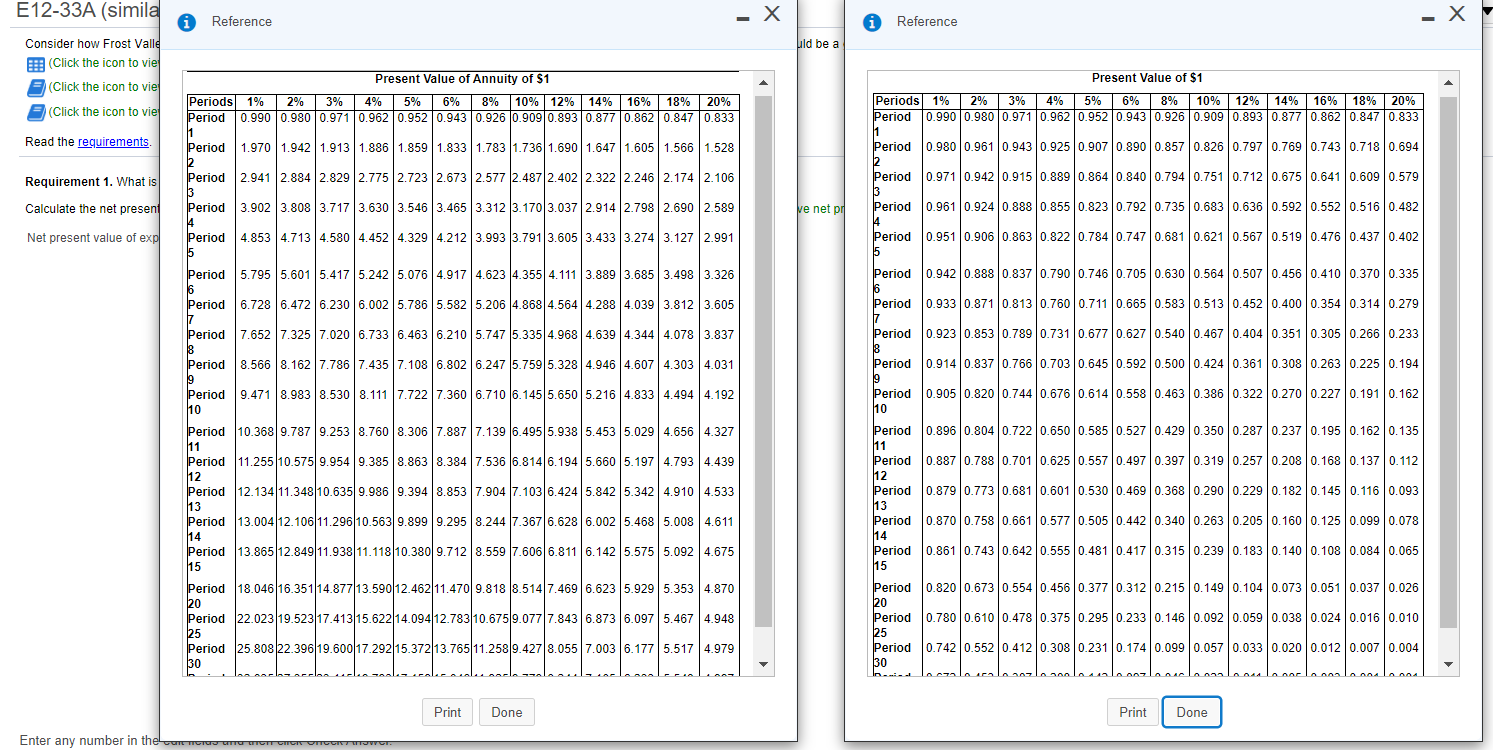Screen dimensions: 1493x750
Task: Close the Present Value of $1 Reference dialog
Action: pyautogui.click(x=1457, y=15)
